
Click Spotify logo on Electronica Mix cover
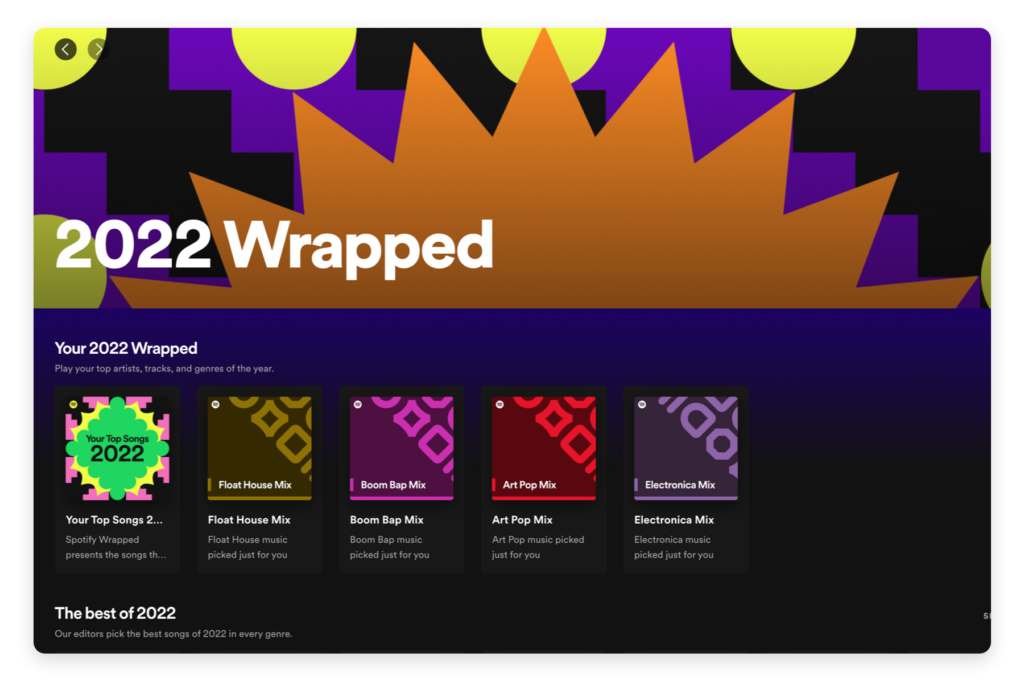tap(642, 404)
